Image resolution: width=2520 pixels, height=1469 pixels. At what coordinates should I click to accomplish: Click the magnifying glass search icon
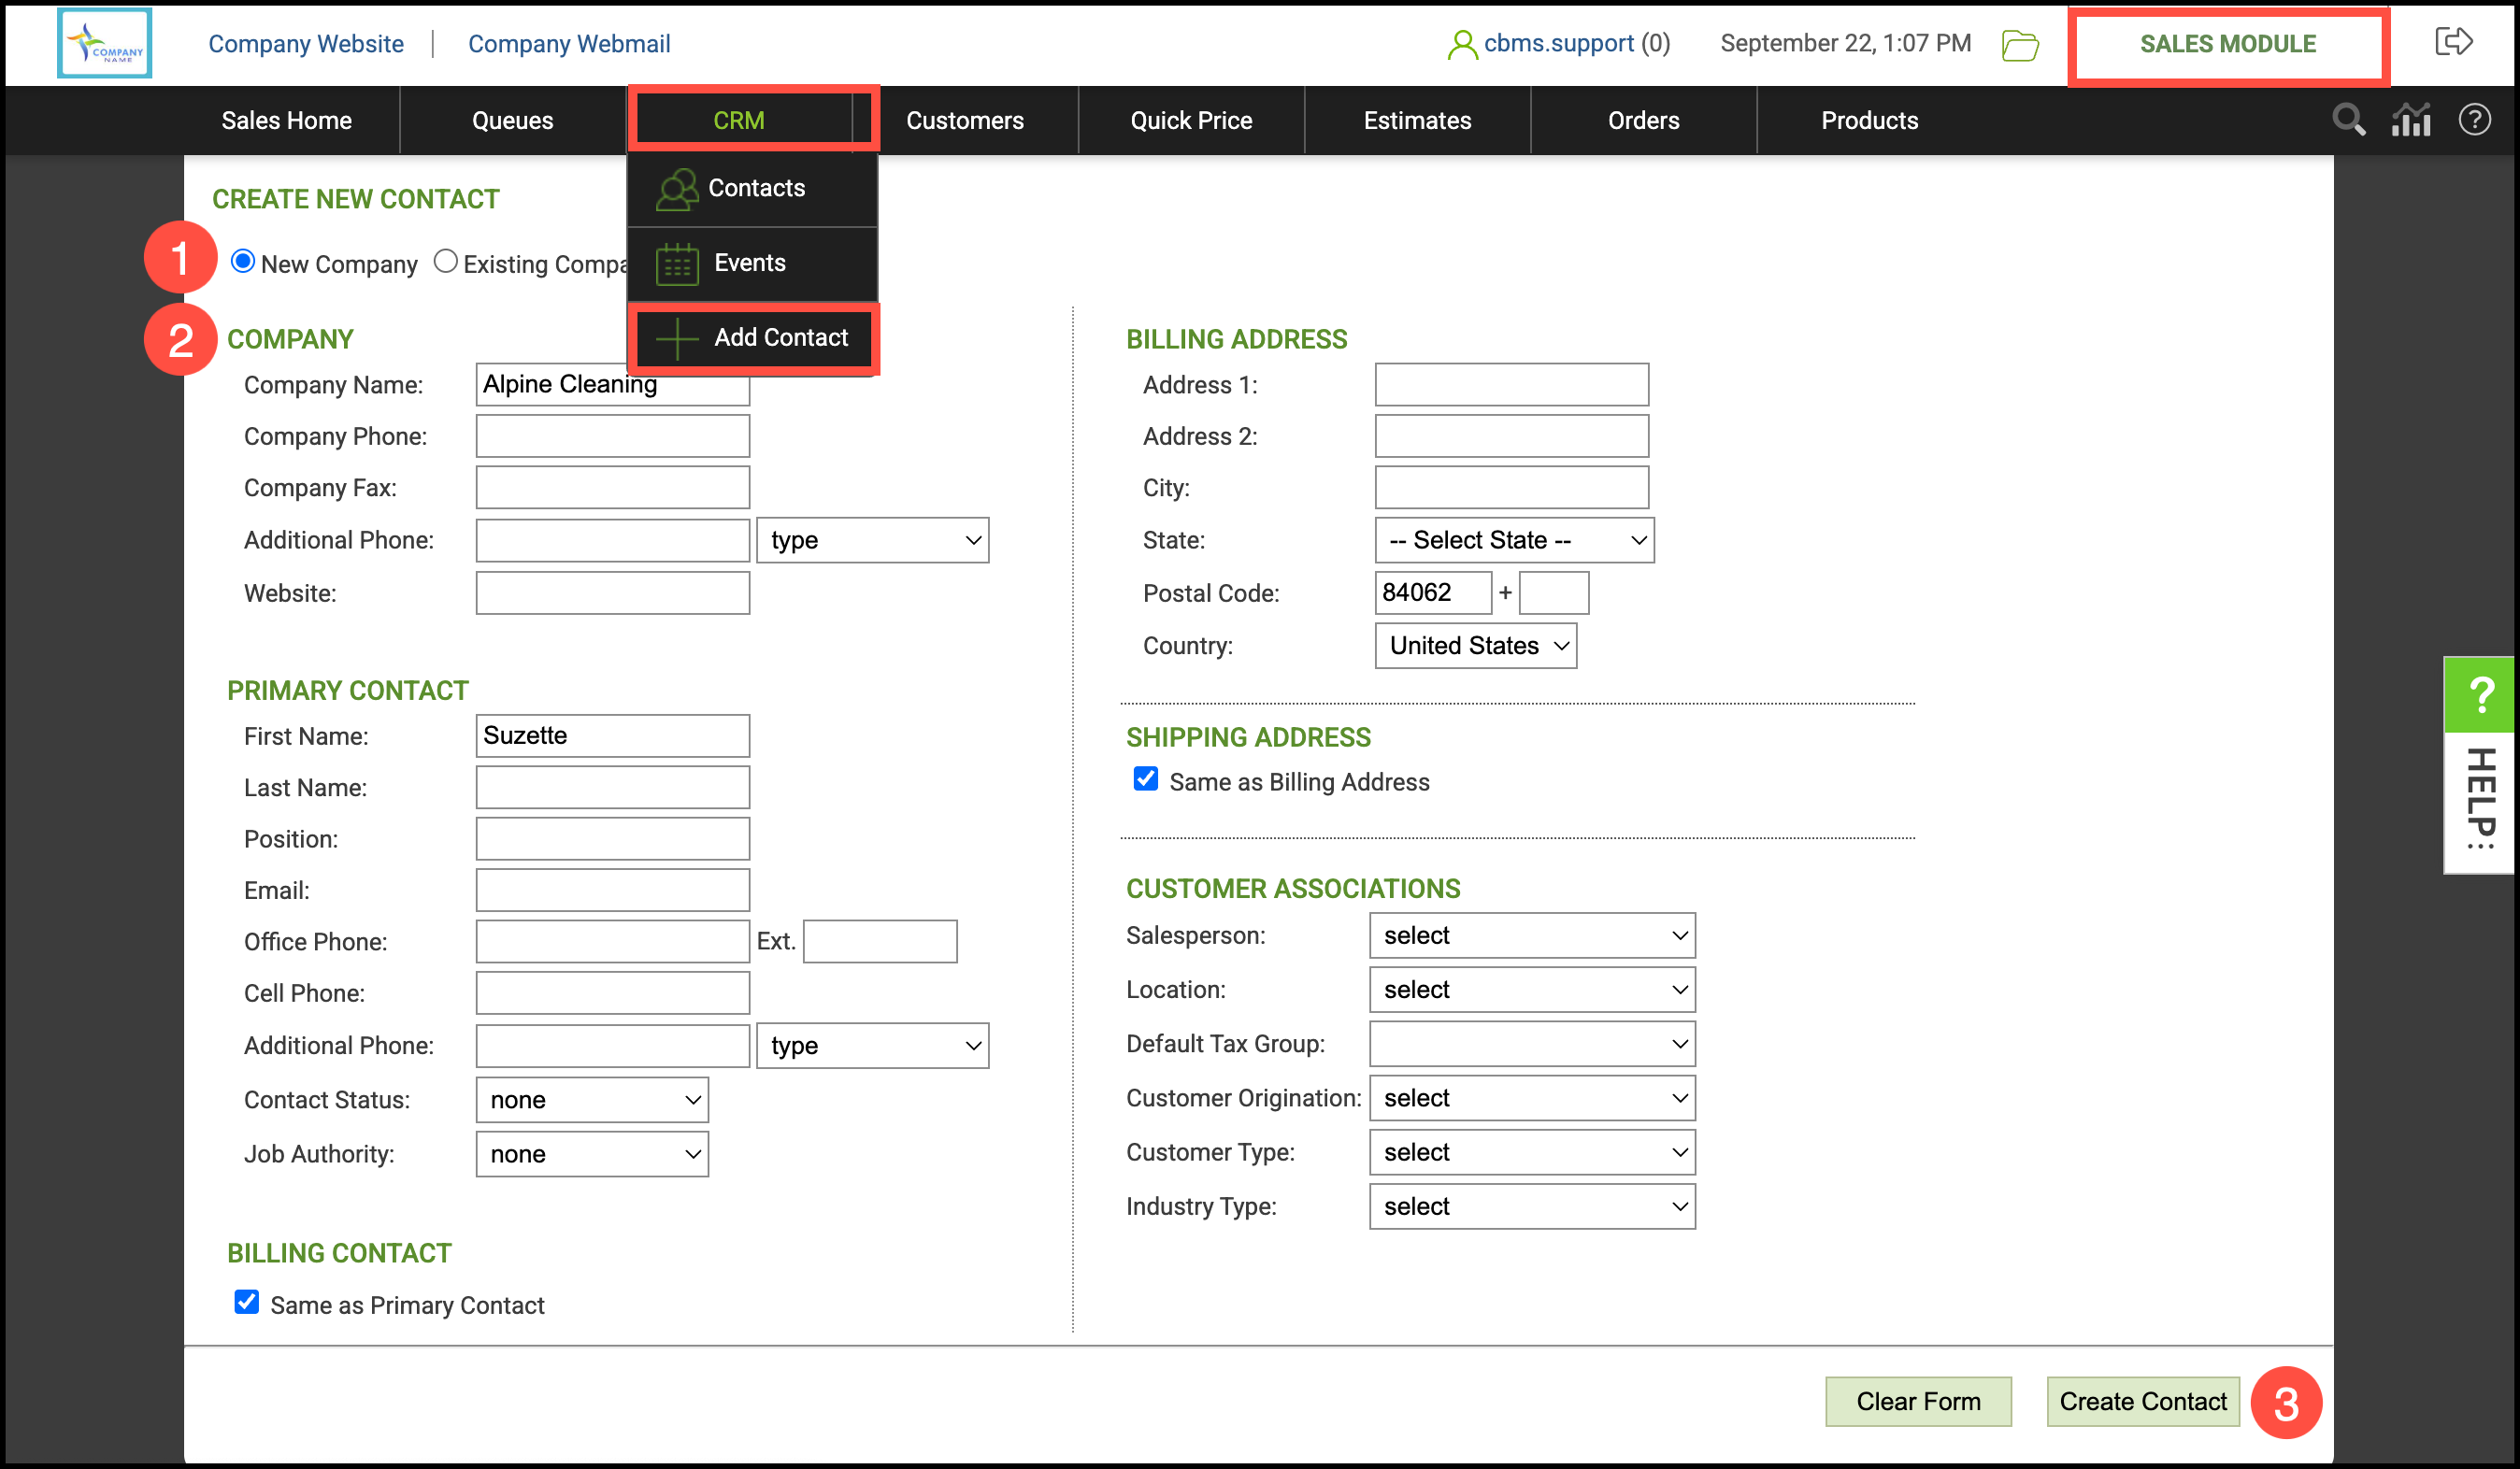2348,120
